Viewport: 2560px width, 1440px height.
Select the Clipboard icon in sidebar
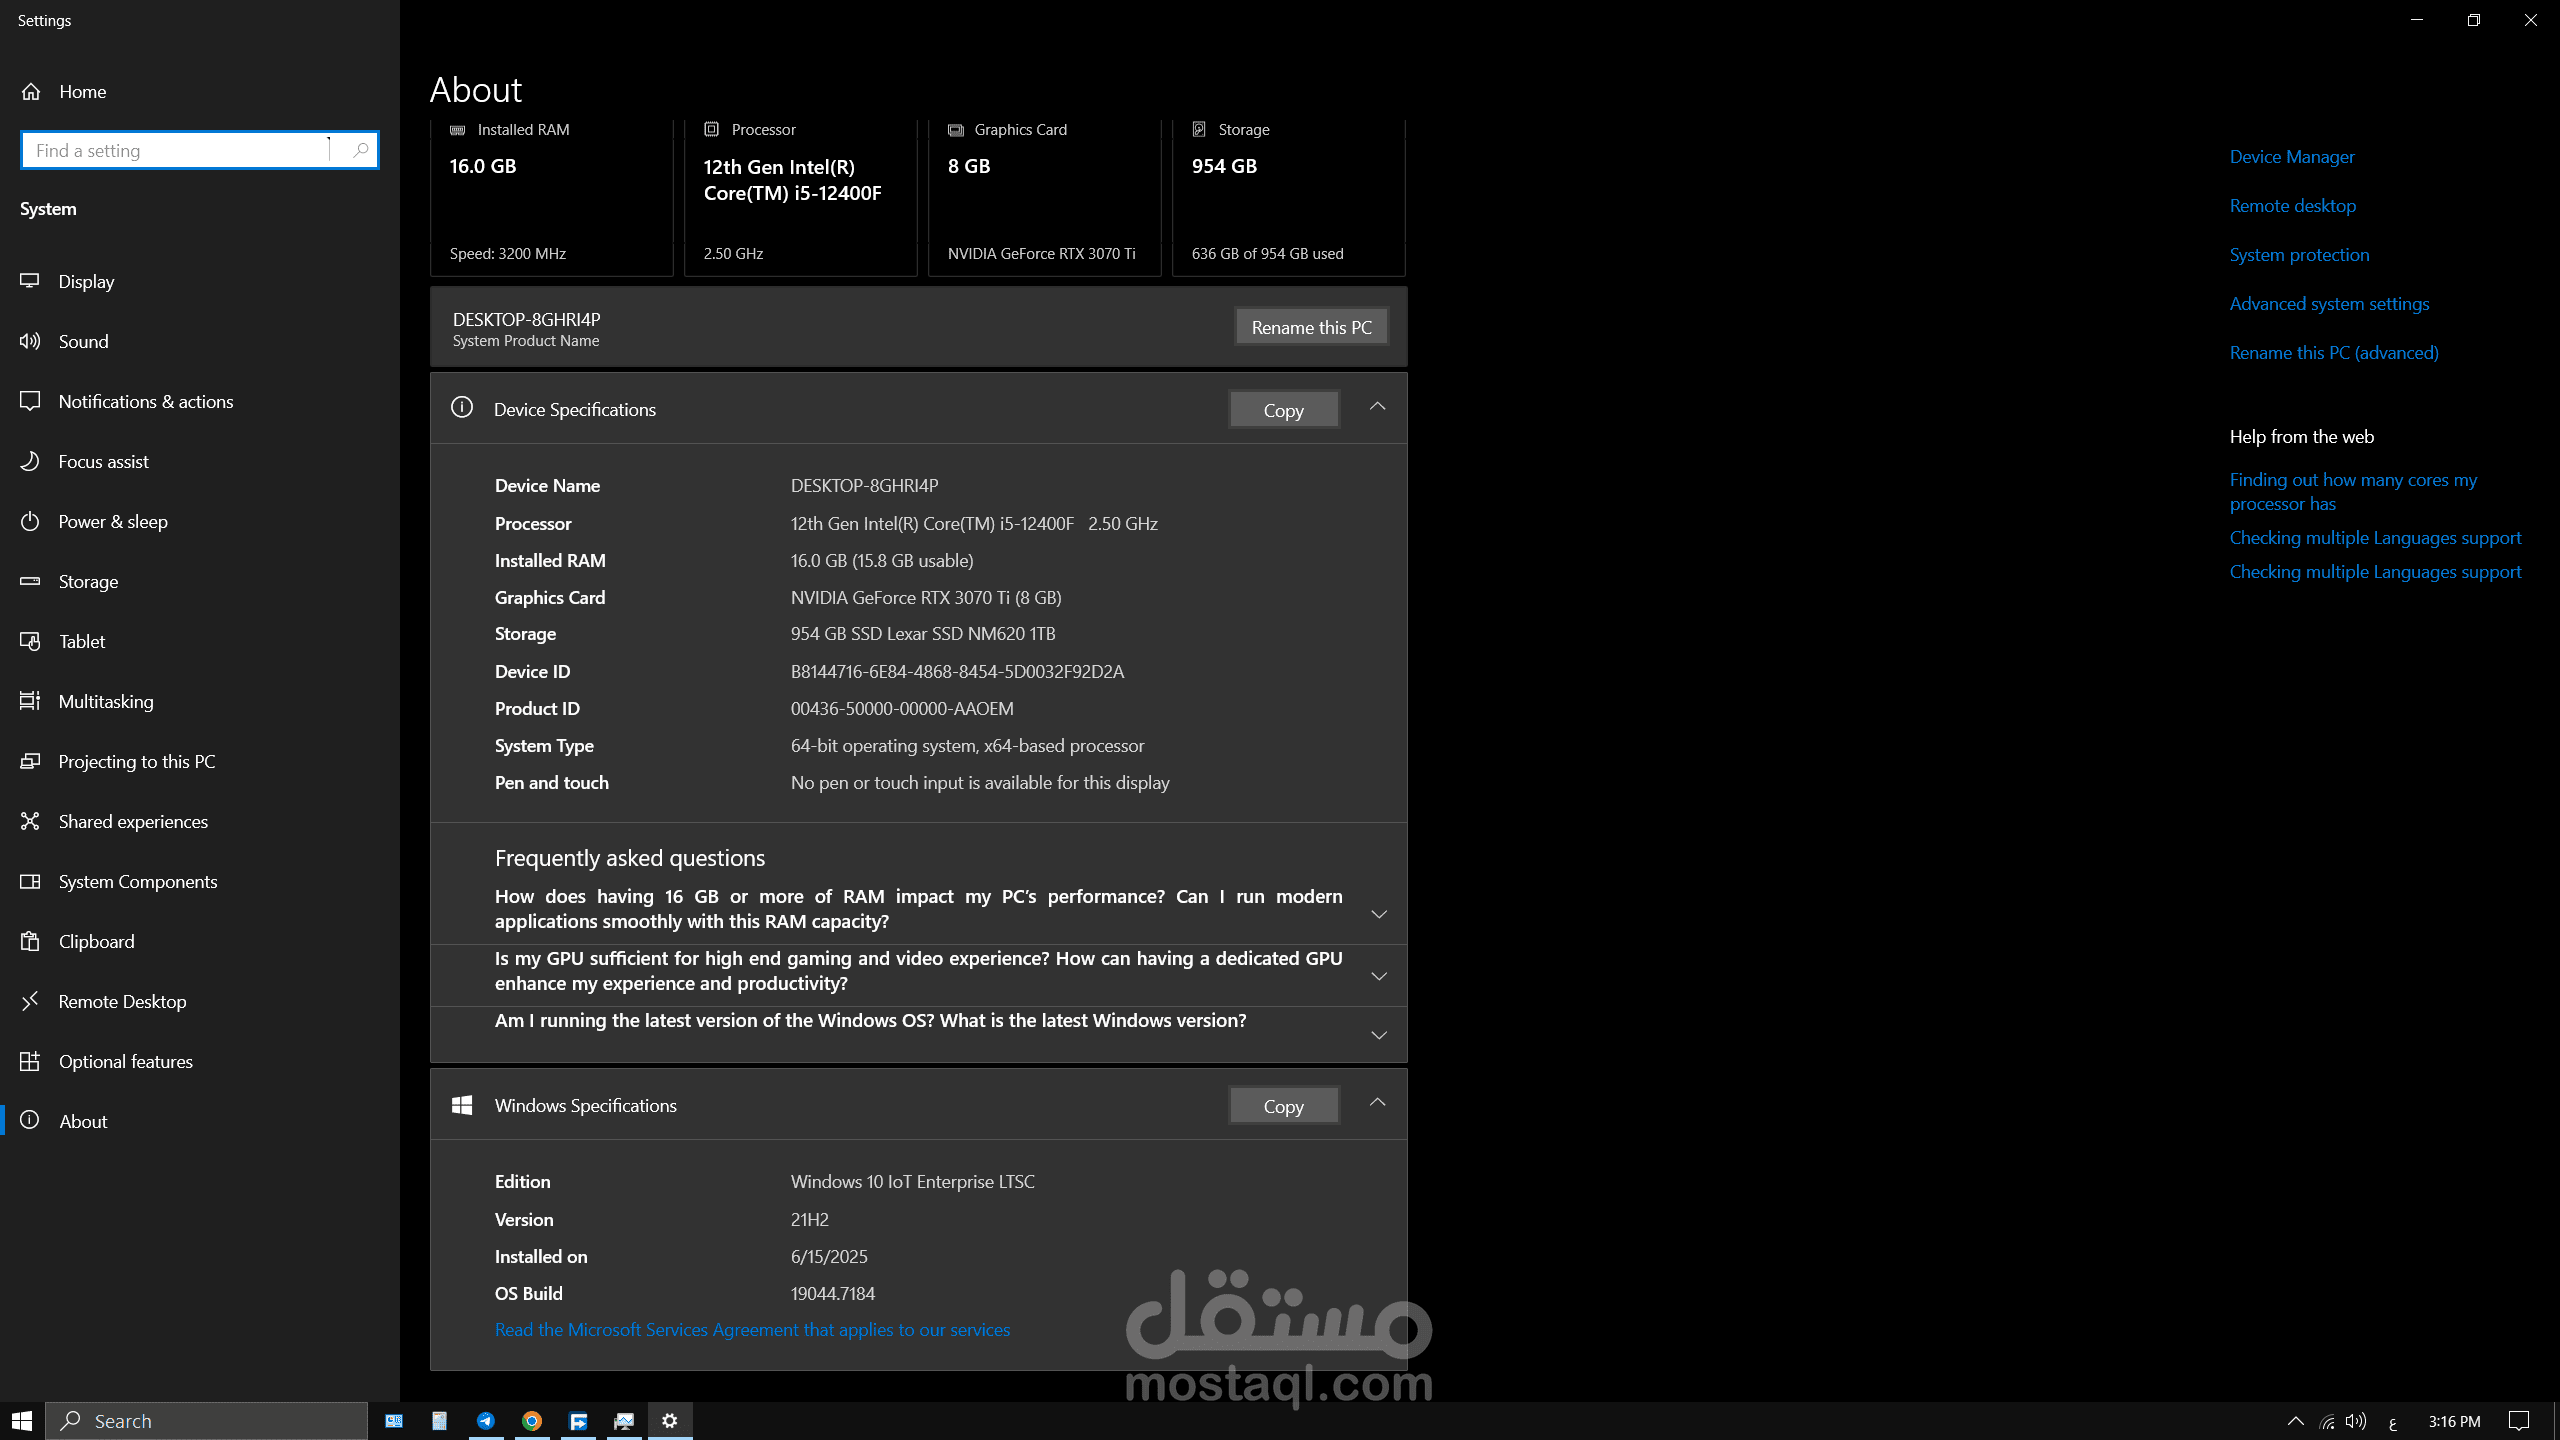pyautogui.click(x=30, y=941)
